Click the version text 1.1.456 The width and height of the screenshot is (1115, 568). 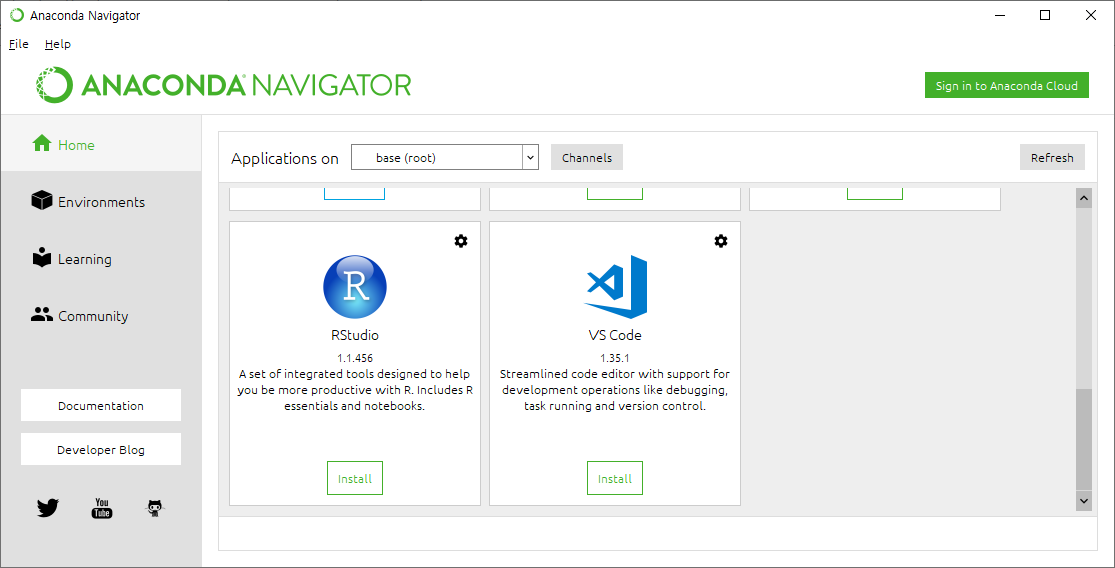pyautogui.click(x=355, y=358)
